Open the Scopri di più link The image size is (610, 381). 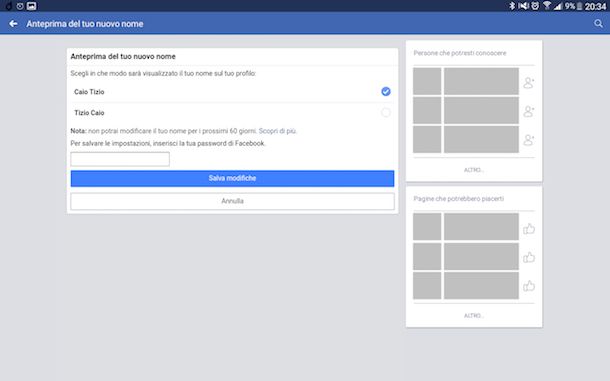(x=277, y=131)
